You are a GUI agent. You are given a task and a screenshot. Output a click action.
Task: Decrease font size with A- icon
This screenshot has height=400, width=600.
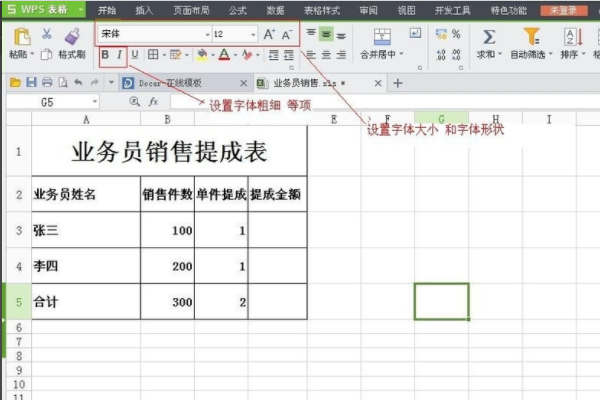[x=287, y=35]
